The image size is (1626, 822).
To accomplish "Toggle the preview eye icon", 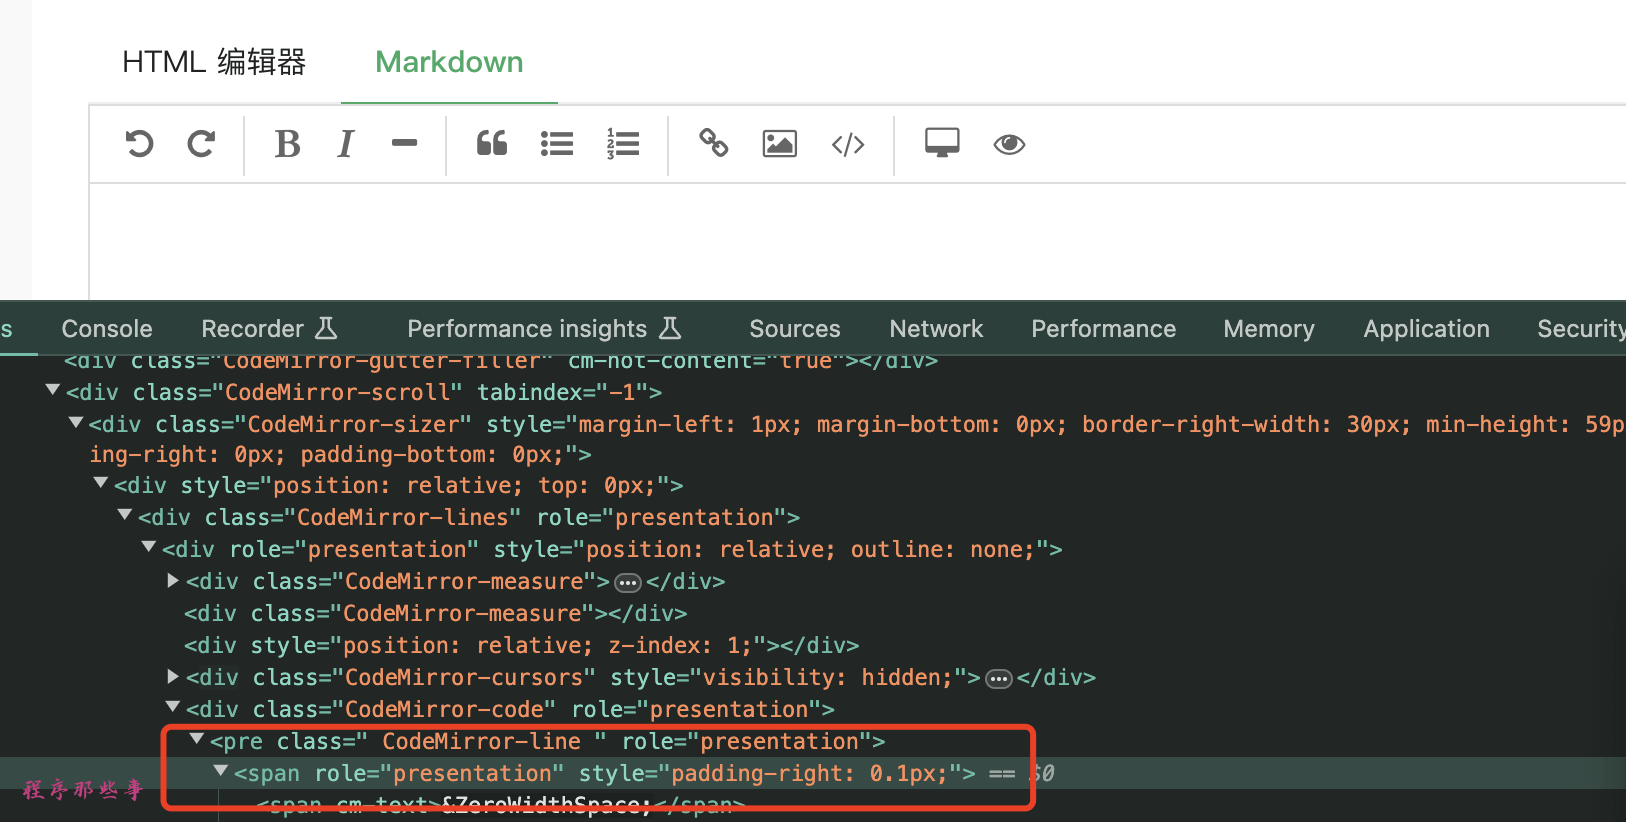I will coord(1009,144).
